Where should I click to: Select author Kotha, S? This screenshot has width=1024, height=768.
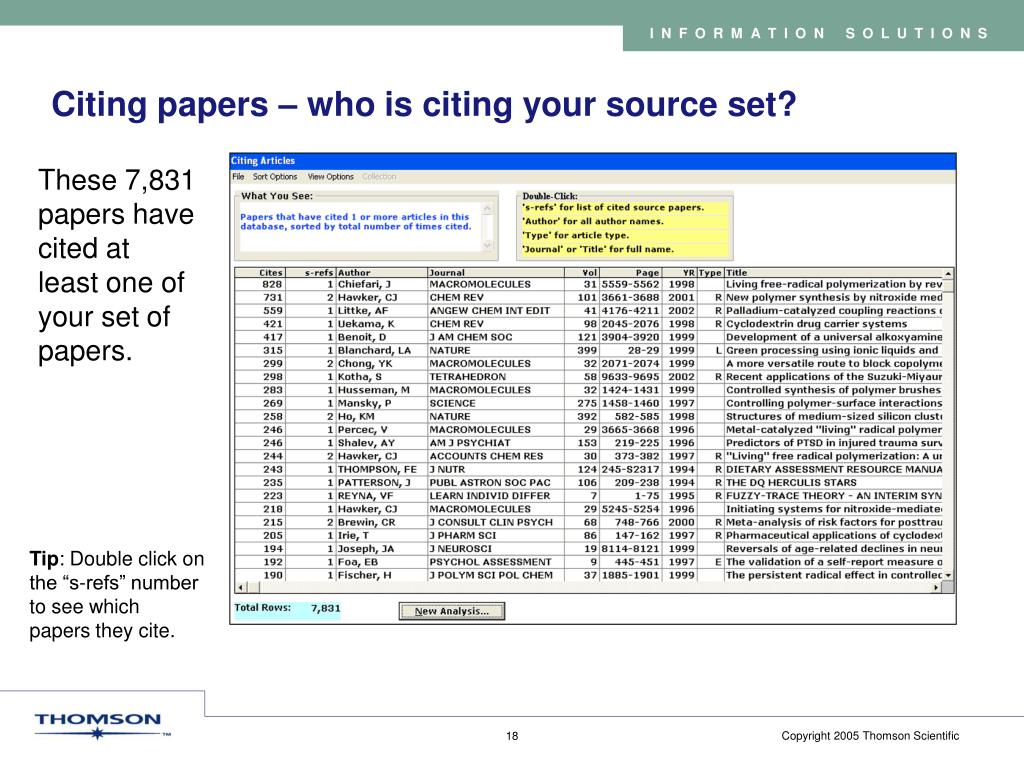(360, 377)
